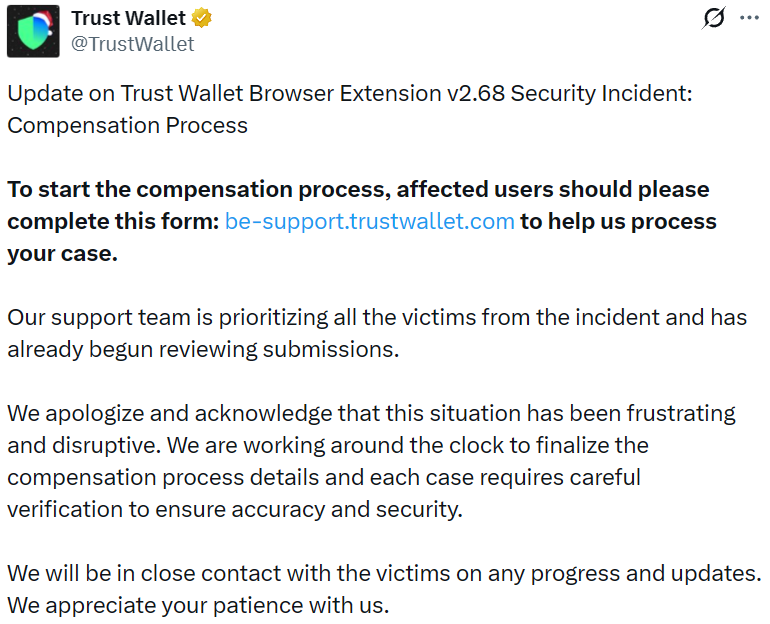Click the gold verified badge
This screenshot has height=624, width=770.
click(202, 19)
